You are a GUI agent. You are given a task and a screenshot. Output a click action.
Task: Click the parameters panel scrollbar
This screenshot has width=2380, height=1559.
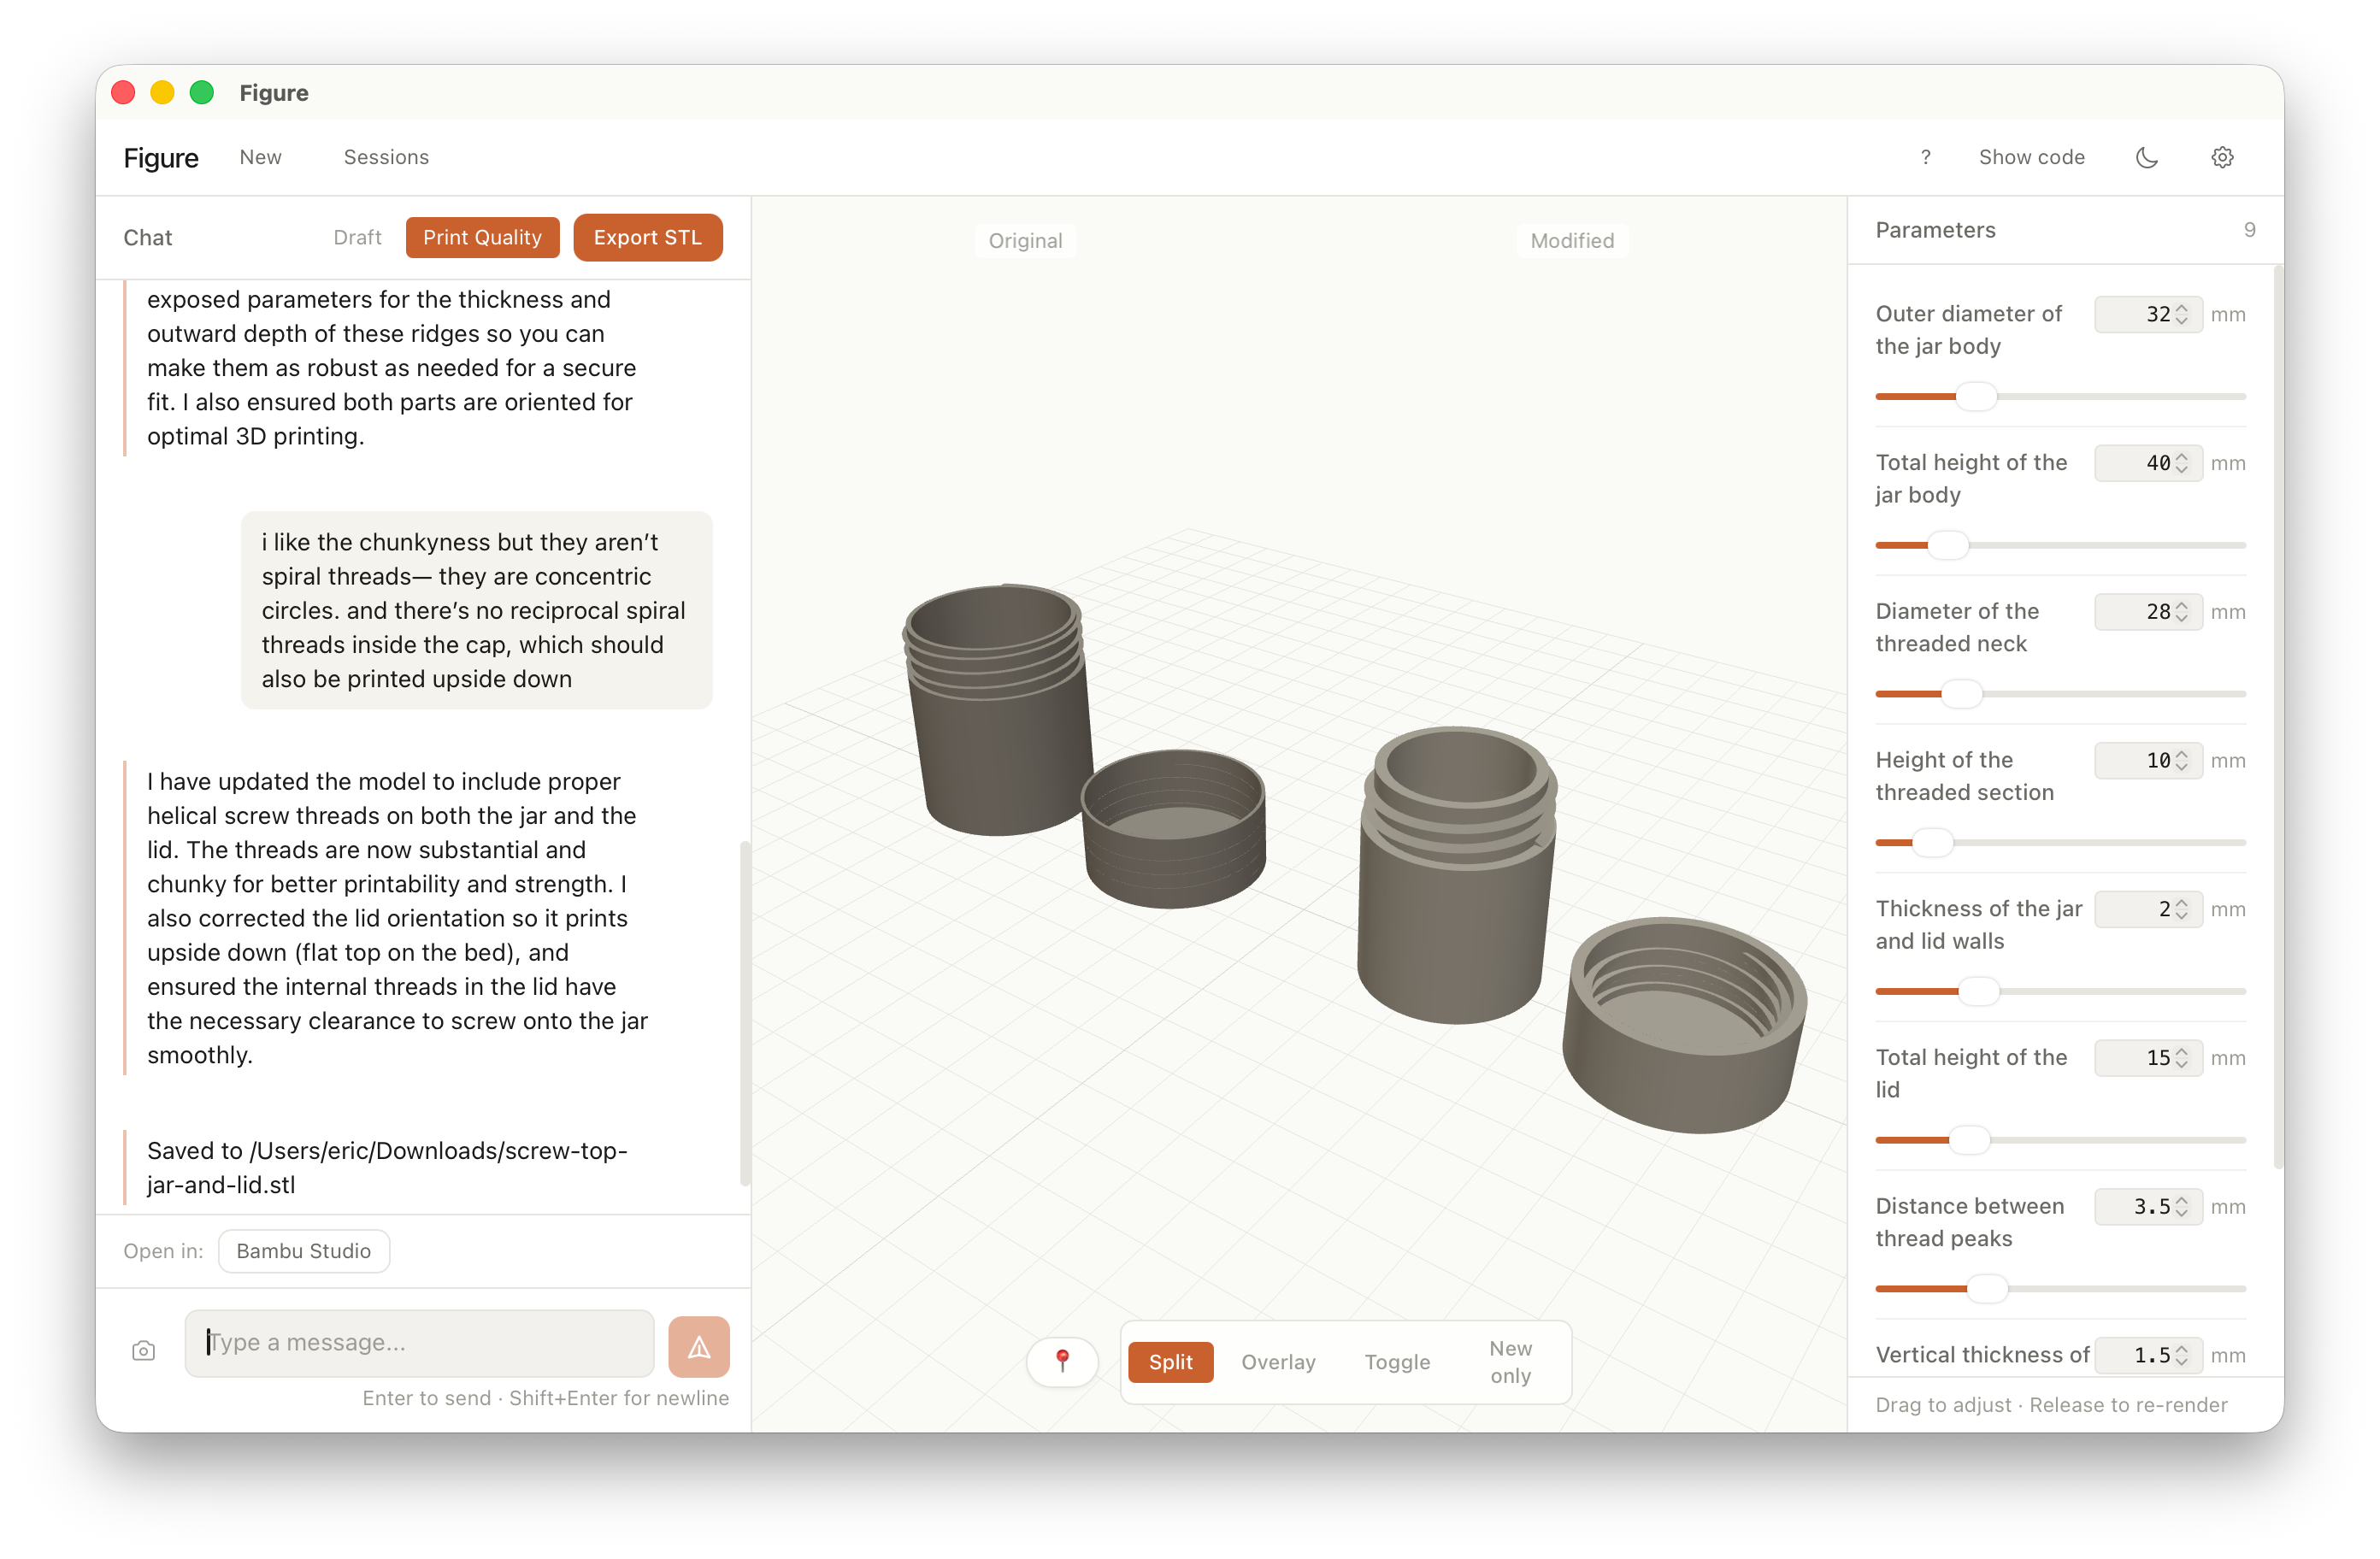[x=2278, y=716]
